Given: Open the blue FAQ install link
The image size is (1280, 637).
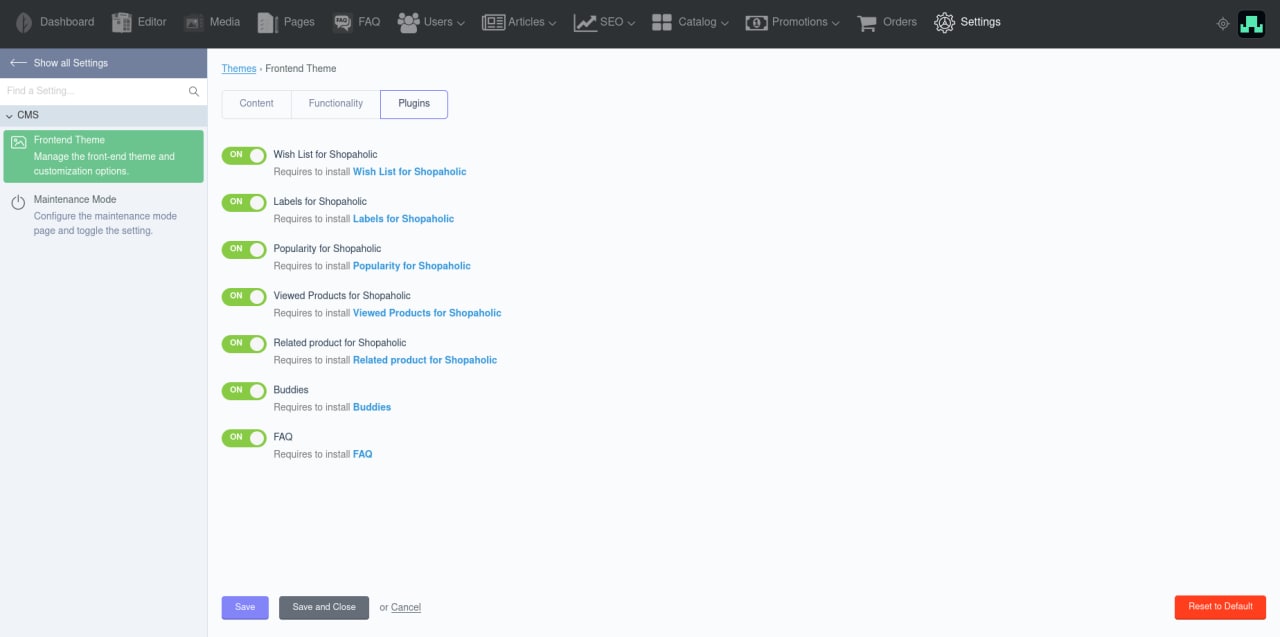Looking at the screenshot, I should tap(363, 454).
